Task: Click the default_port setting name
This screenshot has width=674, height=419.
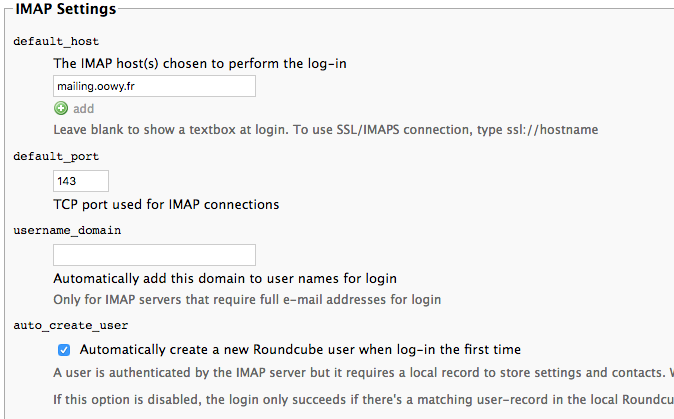Action: [55, 157]
